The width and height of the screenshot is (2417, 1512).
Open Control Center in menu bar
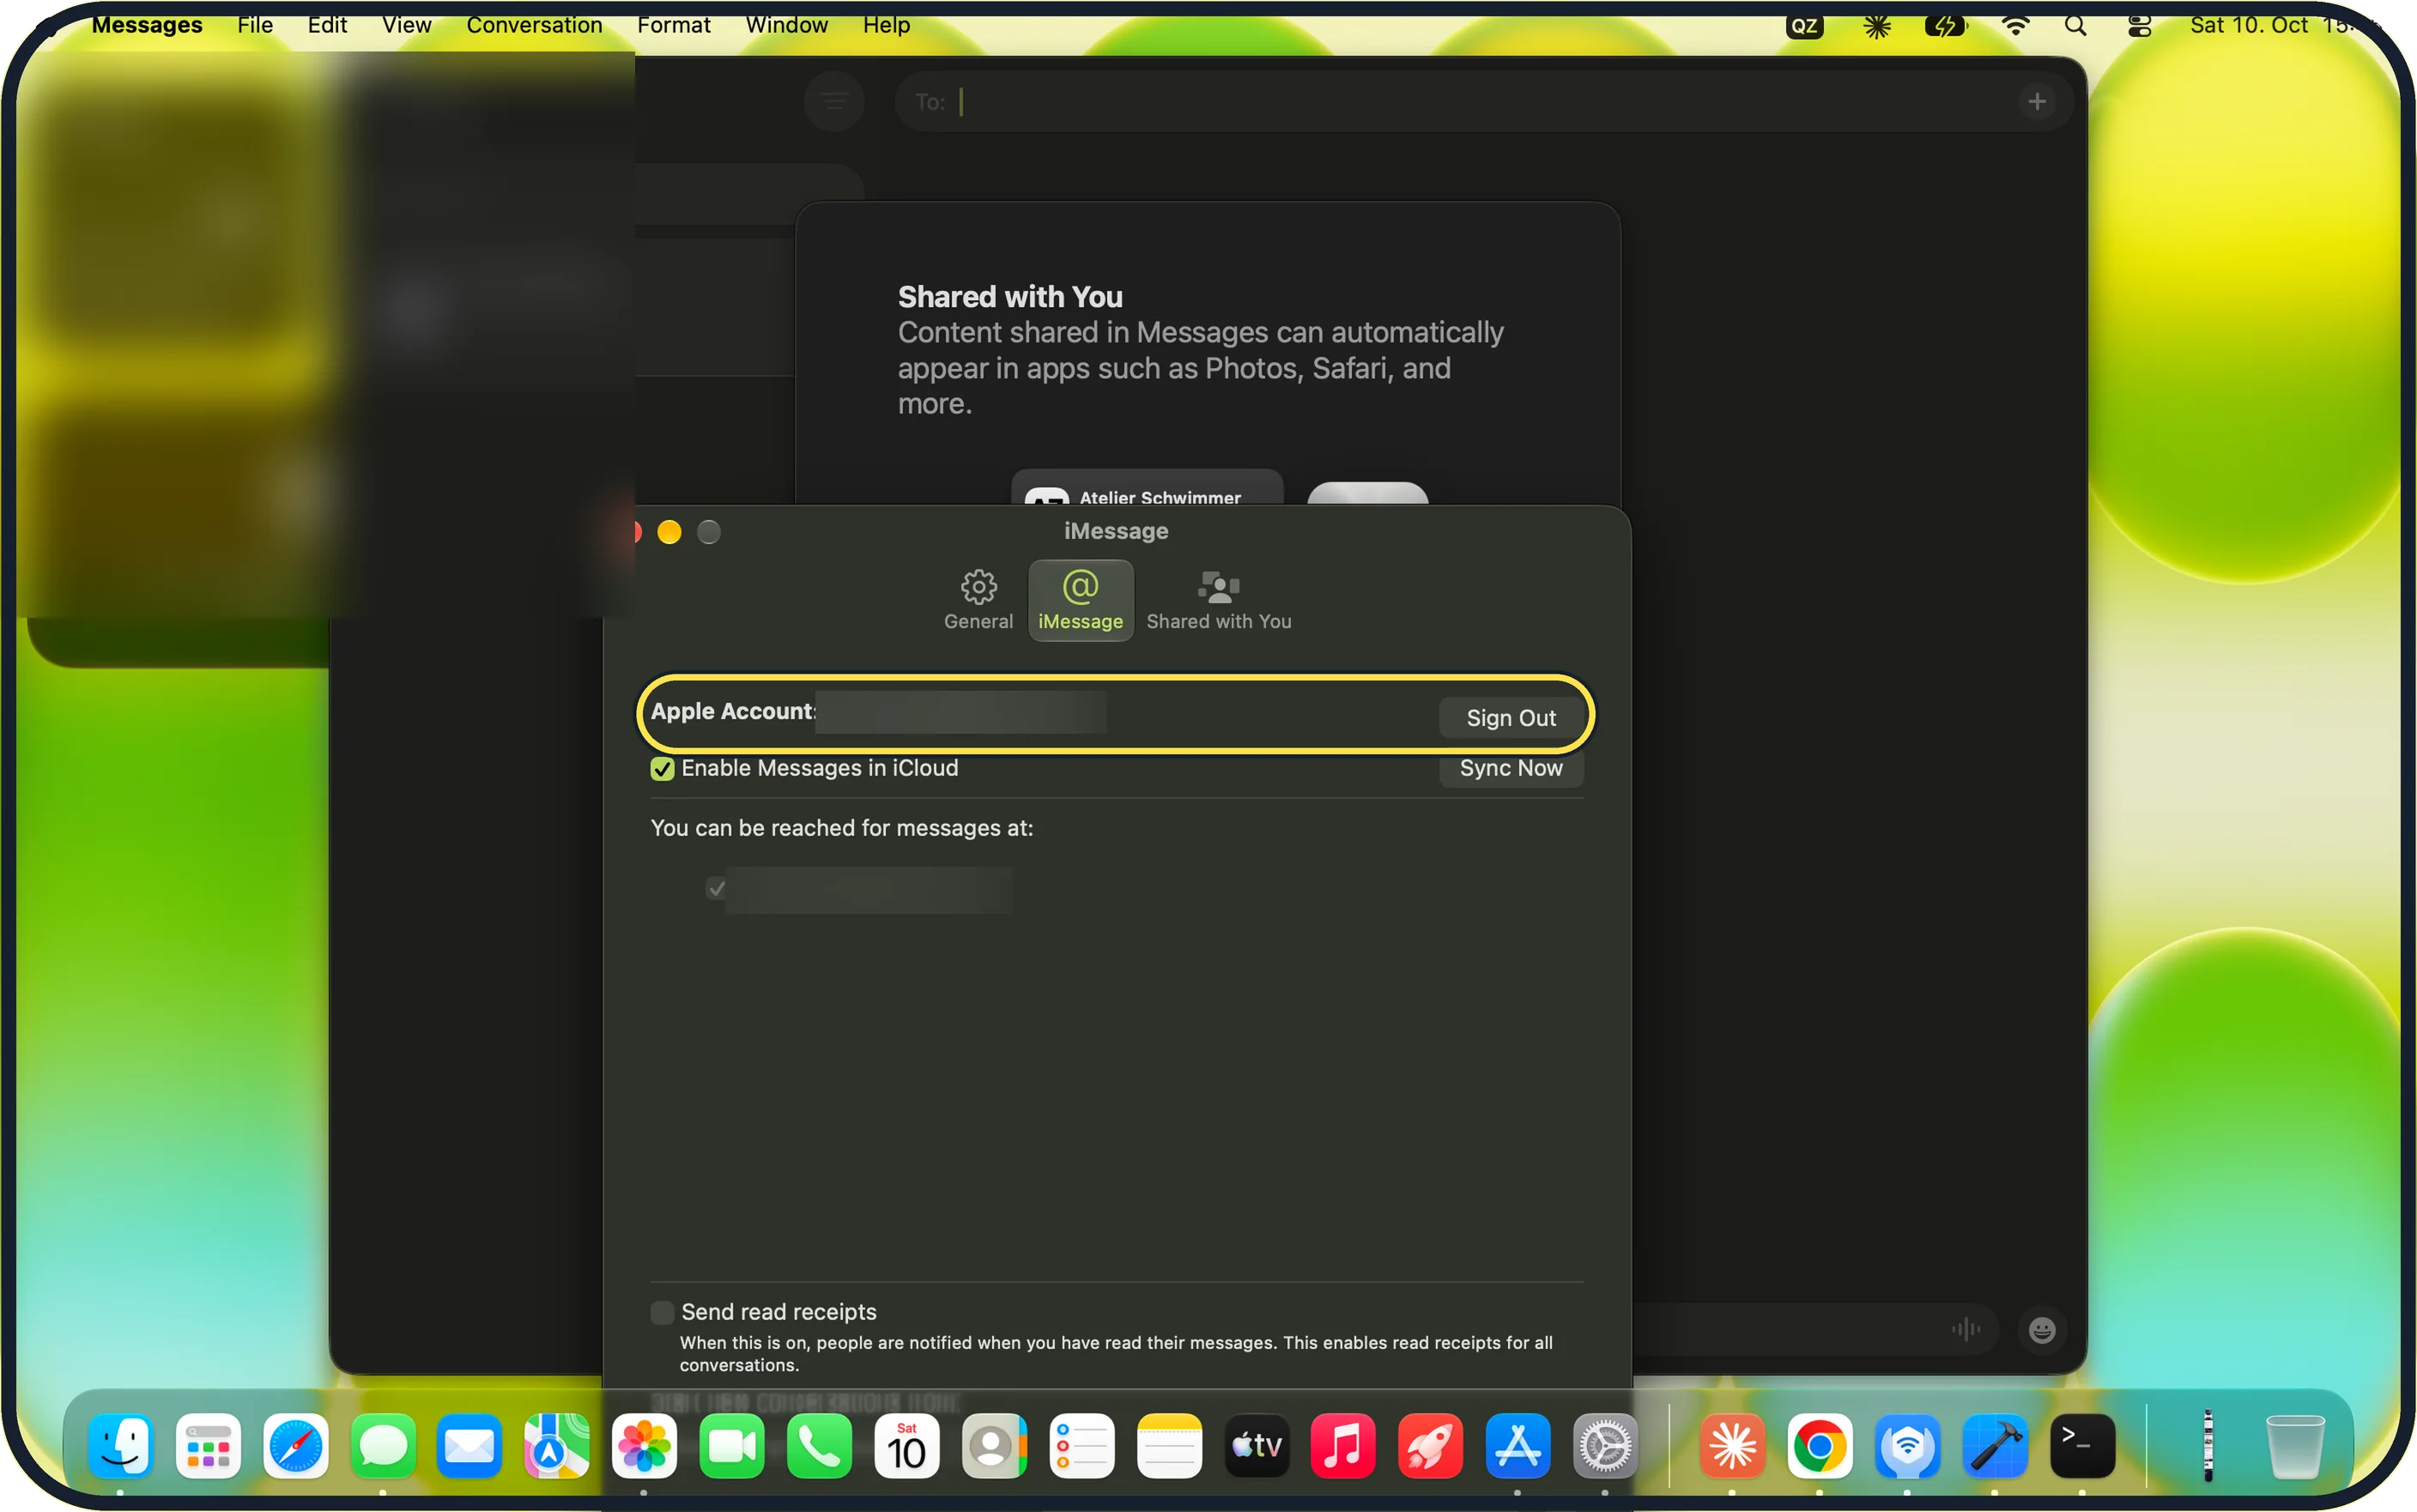tap(2139, 26)
